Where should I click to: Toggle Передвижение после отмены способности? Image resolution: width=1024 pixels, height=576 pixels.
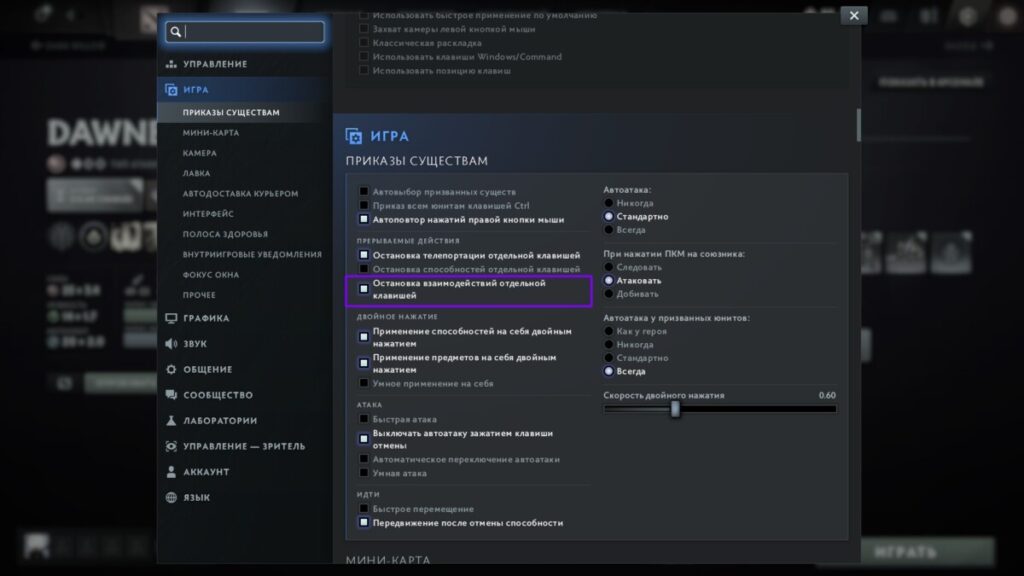[x=364, y=522]
